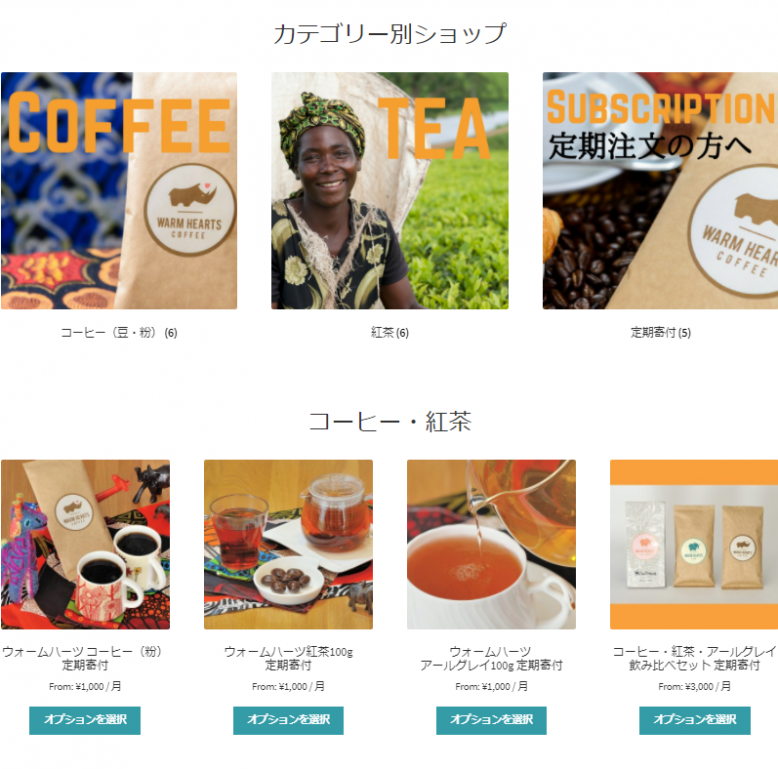778x769 pixels.
Task: Click the ¥3,000 / 月 price text
Action: 707,687
